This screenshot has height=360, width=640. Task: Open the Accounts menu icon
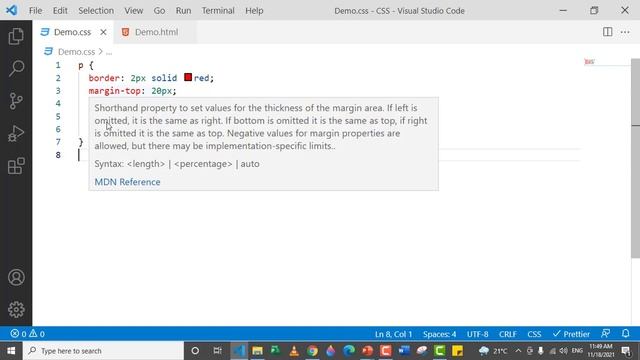16,278
